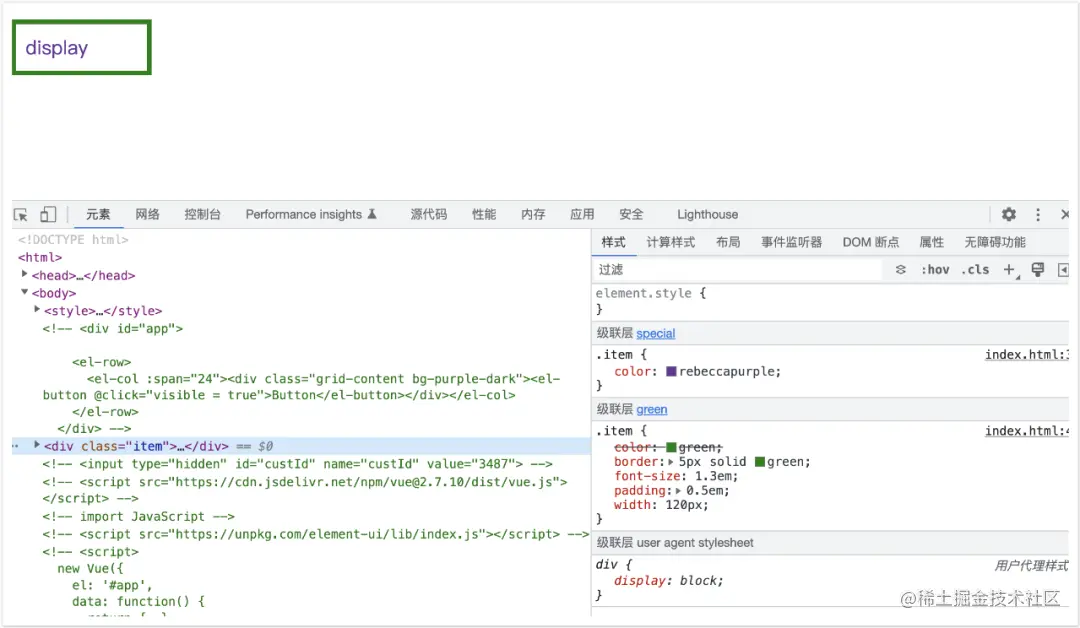
Task: Expand the padding shorthand property triangle
Action: click(678, 491)
